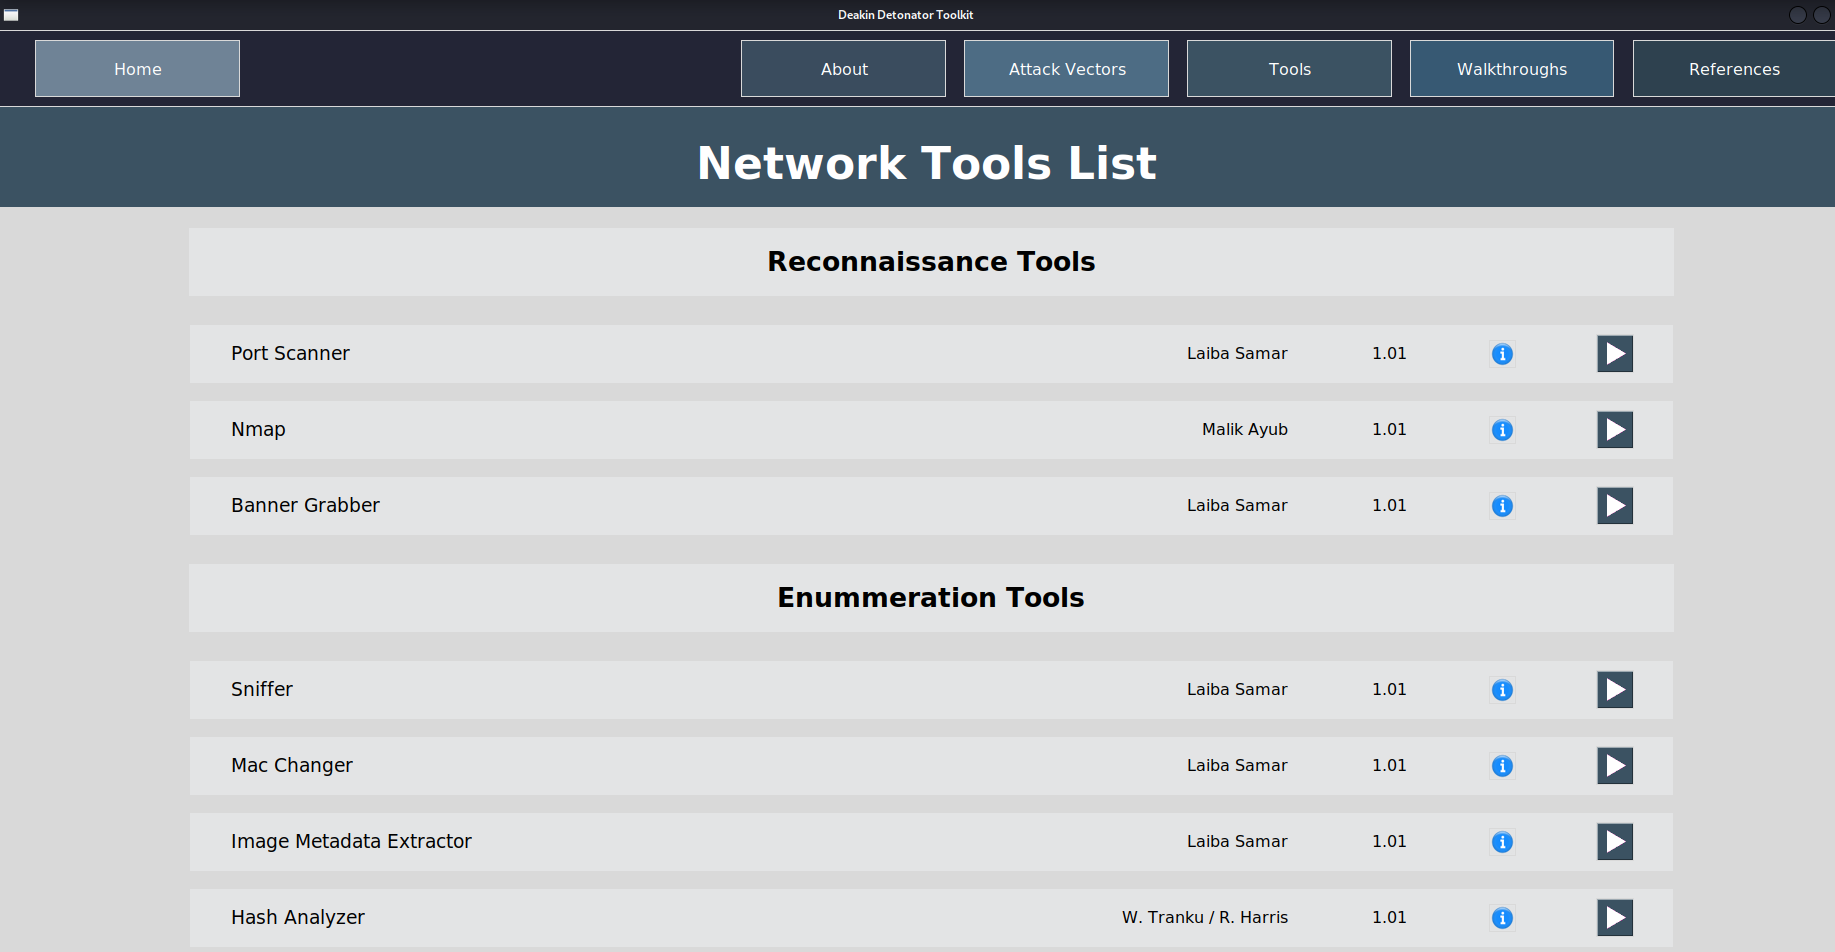Switch to the Tools page
Screen dimensions: 1835x952
click(1289, 69)
